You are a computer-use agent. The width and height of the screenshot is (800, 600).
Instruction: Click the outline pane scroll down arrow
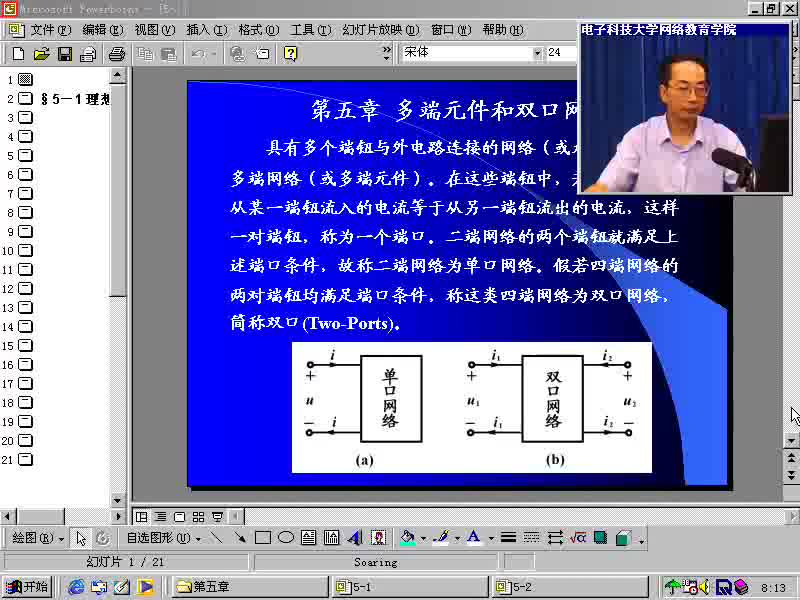[117, 501]
